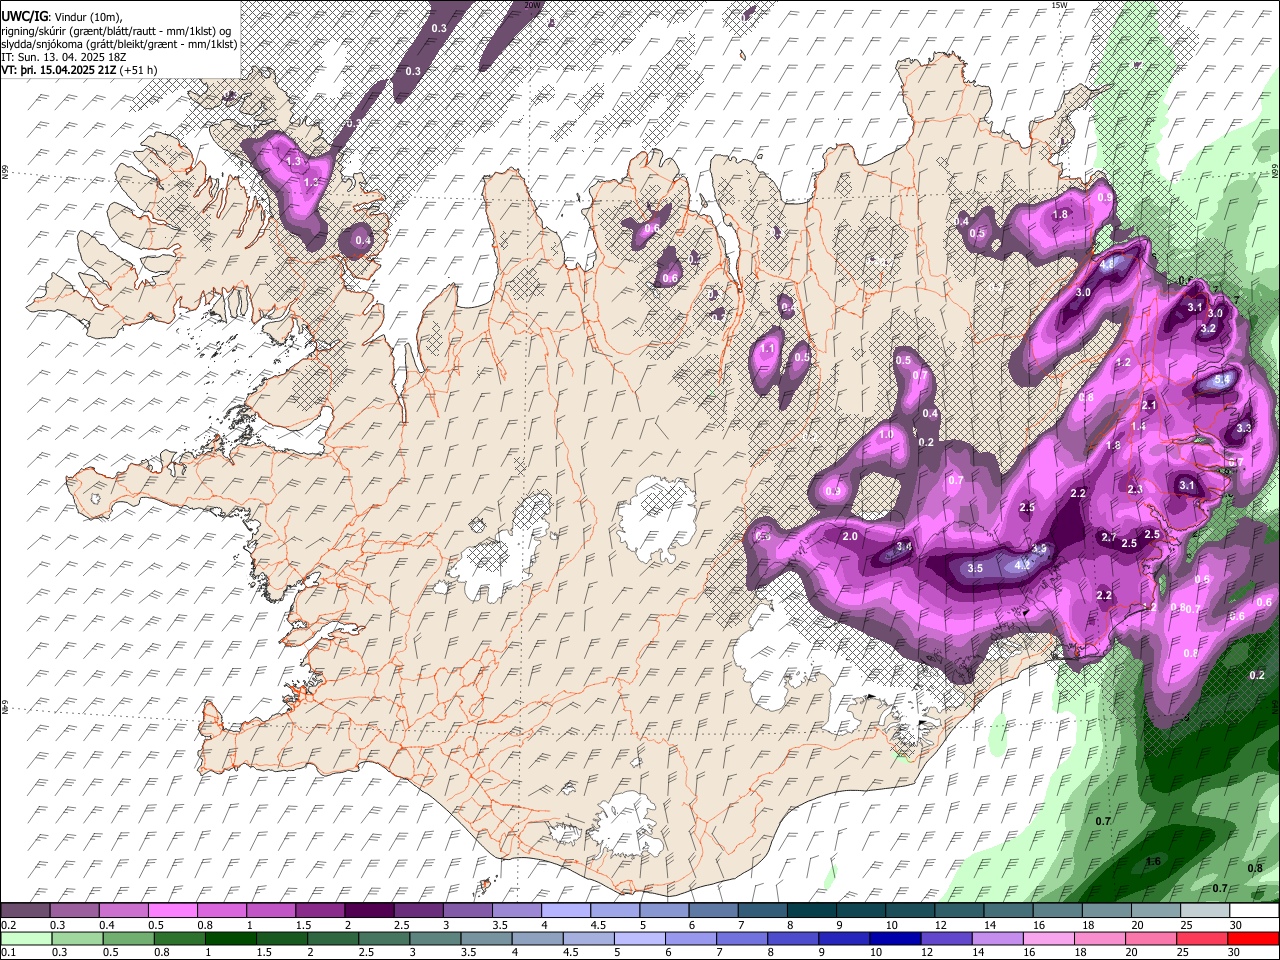
Task: Click the darkest purple 2 swatch in upper legend row
Action: pos(369,910)
